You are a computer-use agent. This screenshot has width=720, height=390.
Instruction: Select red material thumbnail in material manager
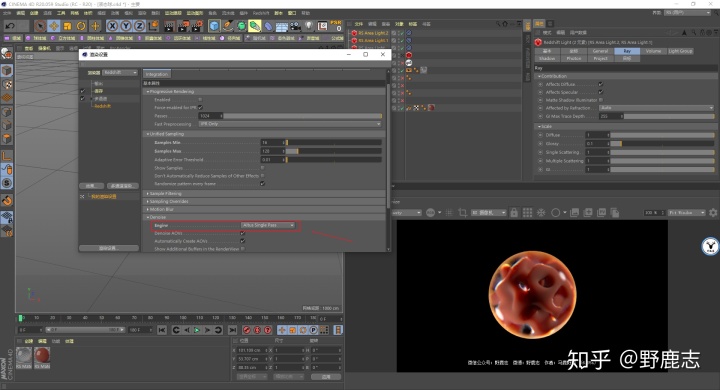point(42,355)
